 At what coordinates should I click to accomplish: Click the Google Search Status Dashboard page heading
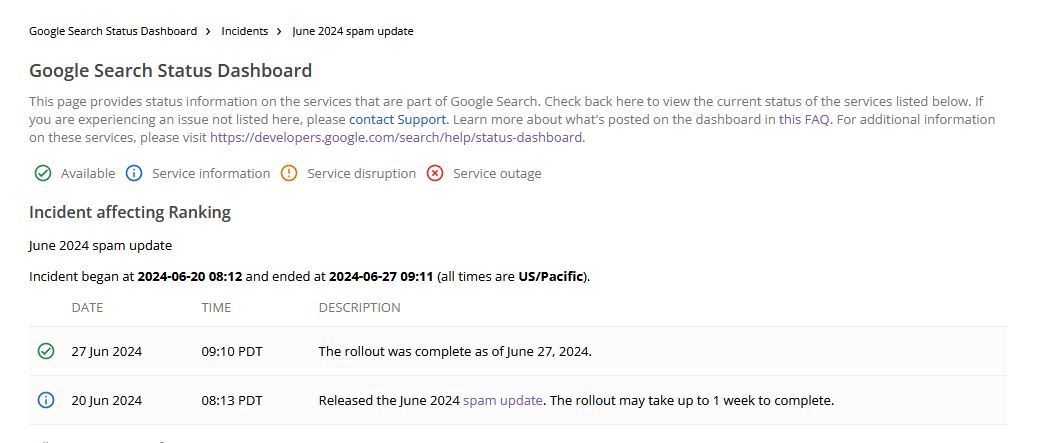tap(170, 71)
